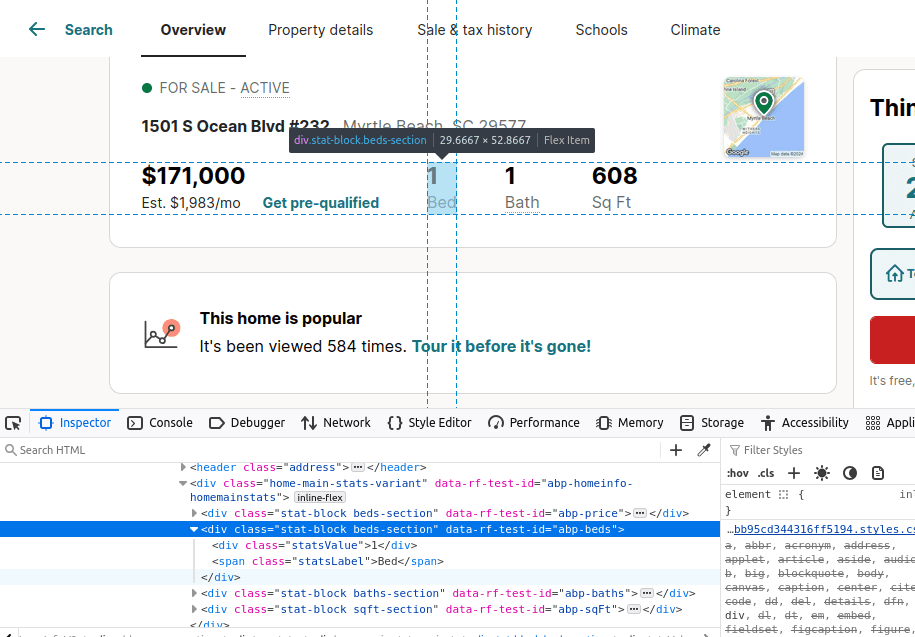Toggle dark color scheme simulation icon
This screenshot has width=915, height=637.
coord(850,473)
